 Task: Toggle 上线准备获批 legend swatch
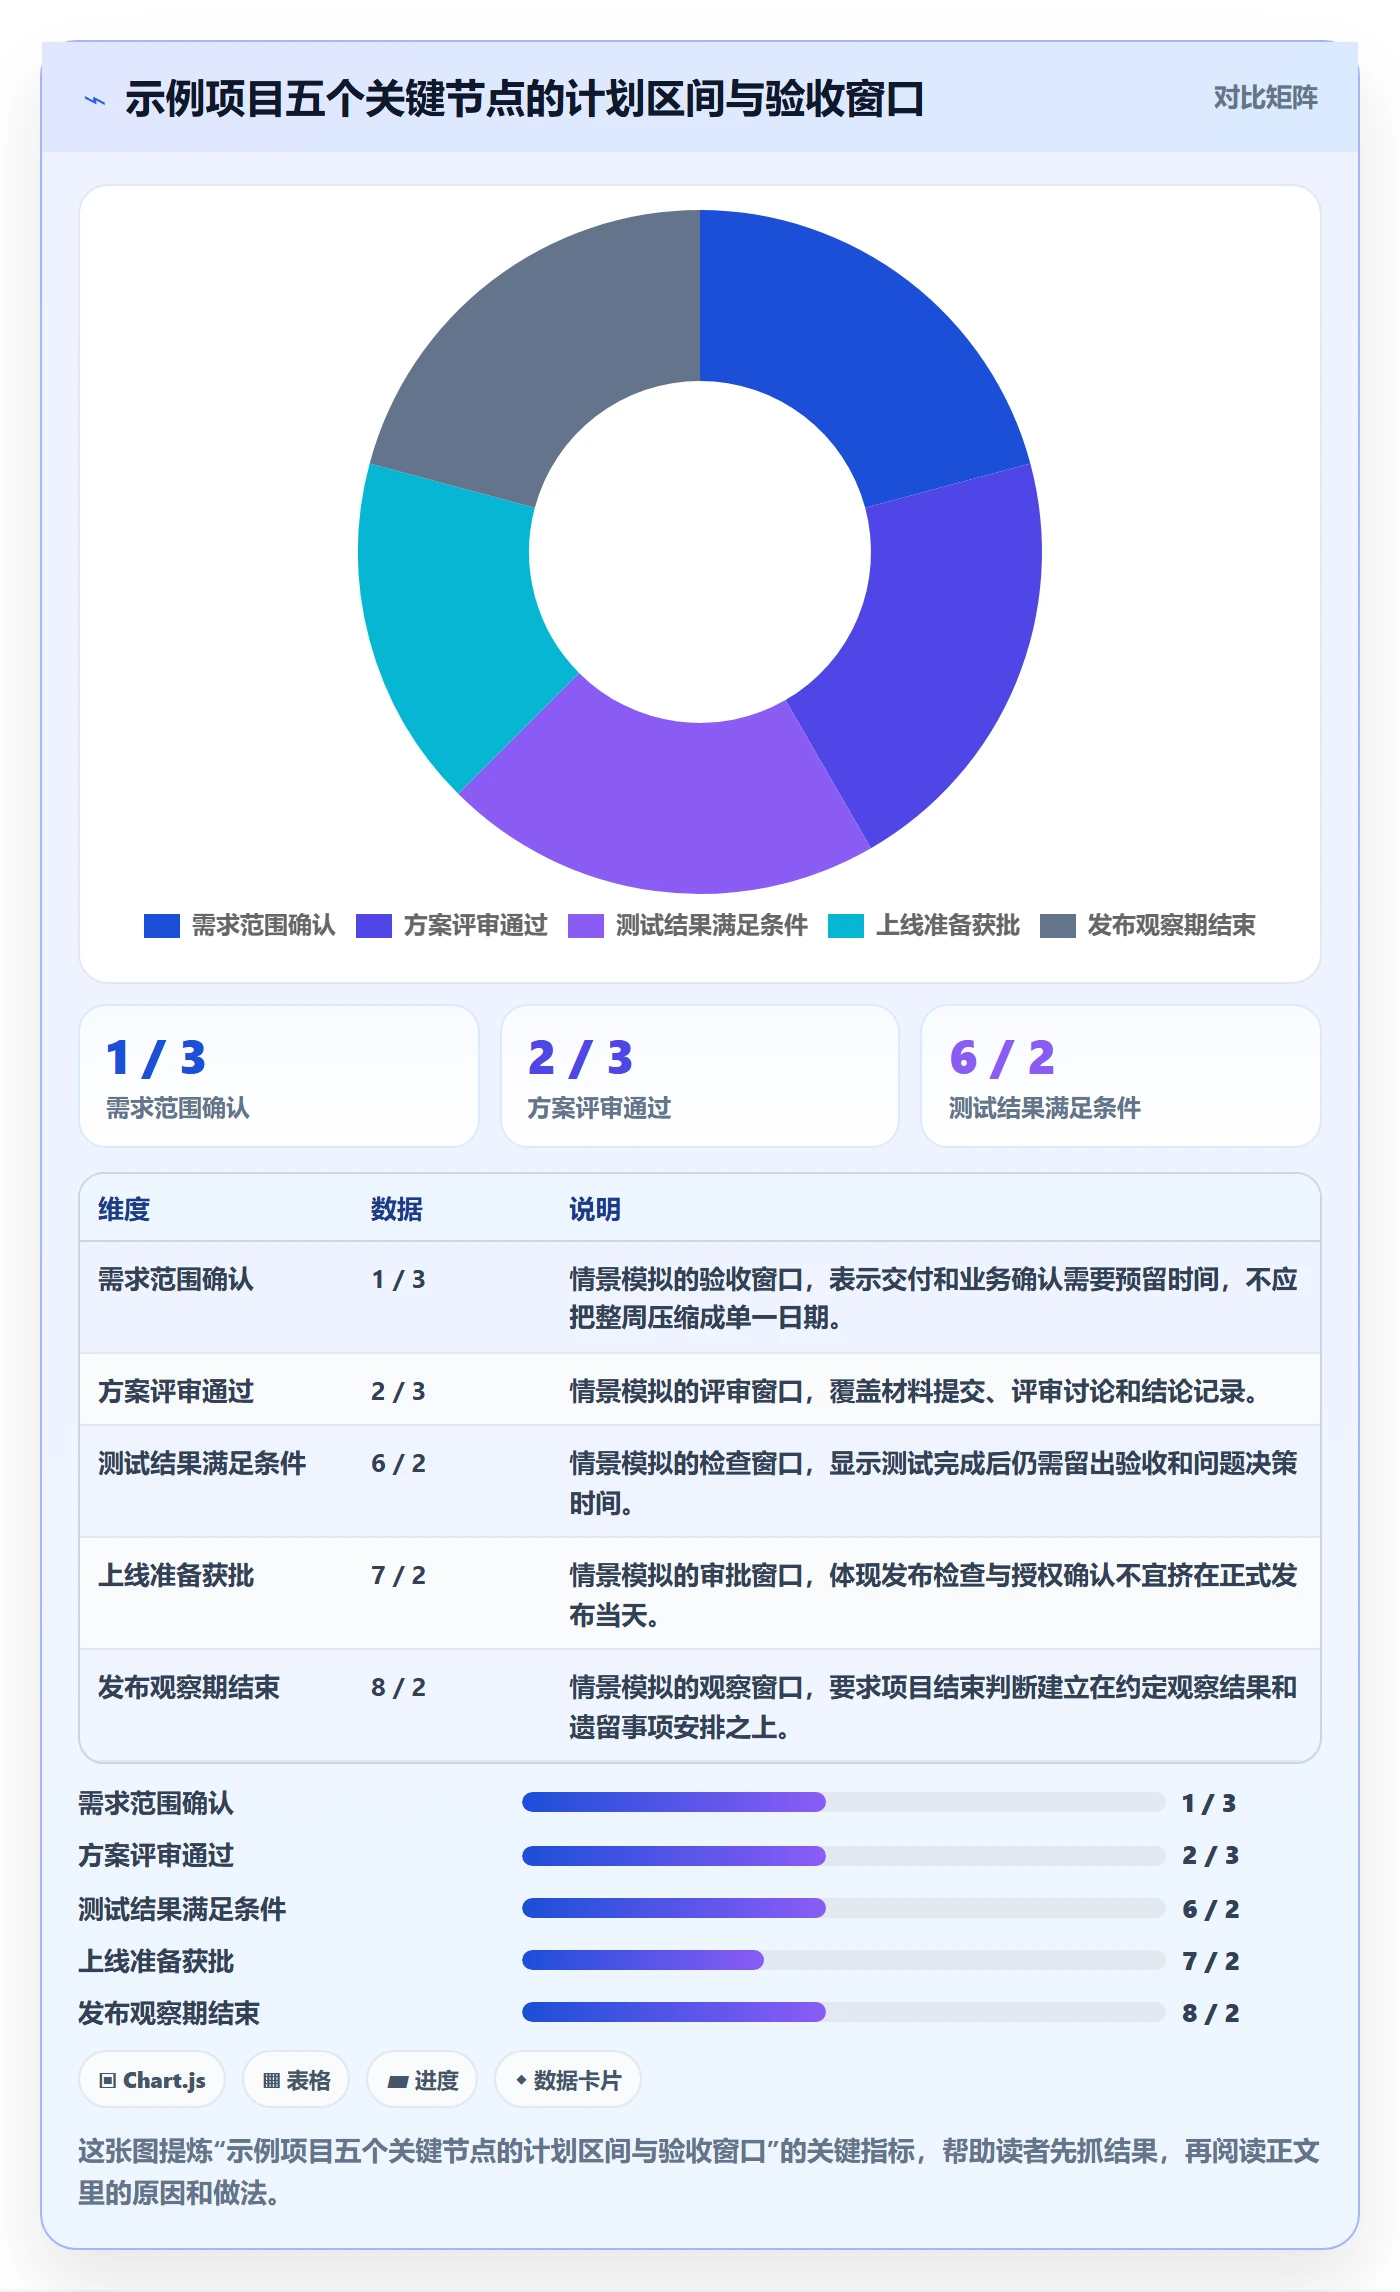point(846,926)
